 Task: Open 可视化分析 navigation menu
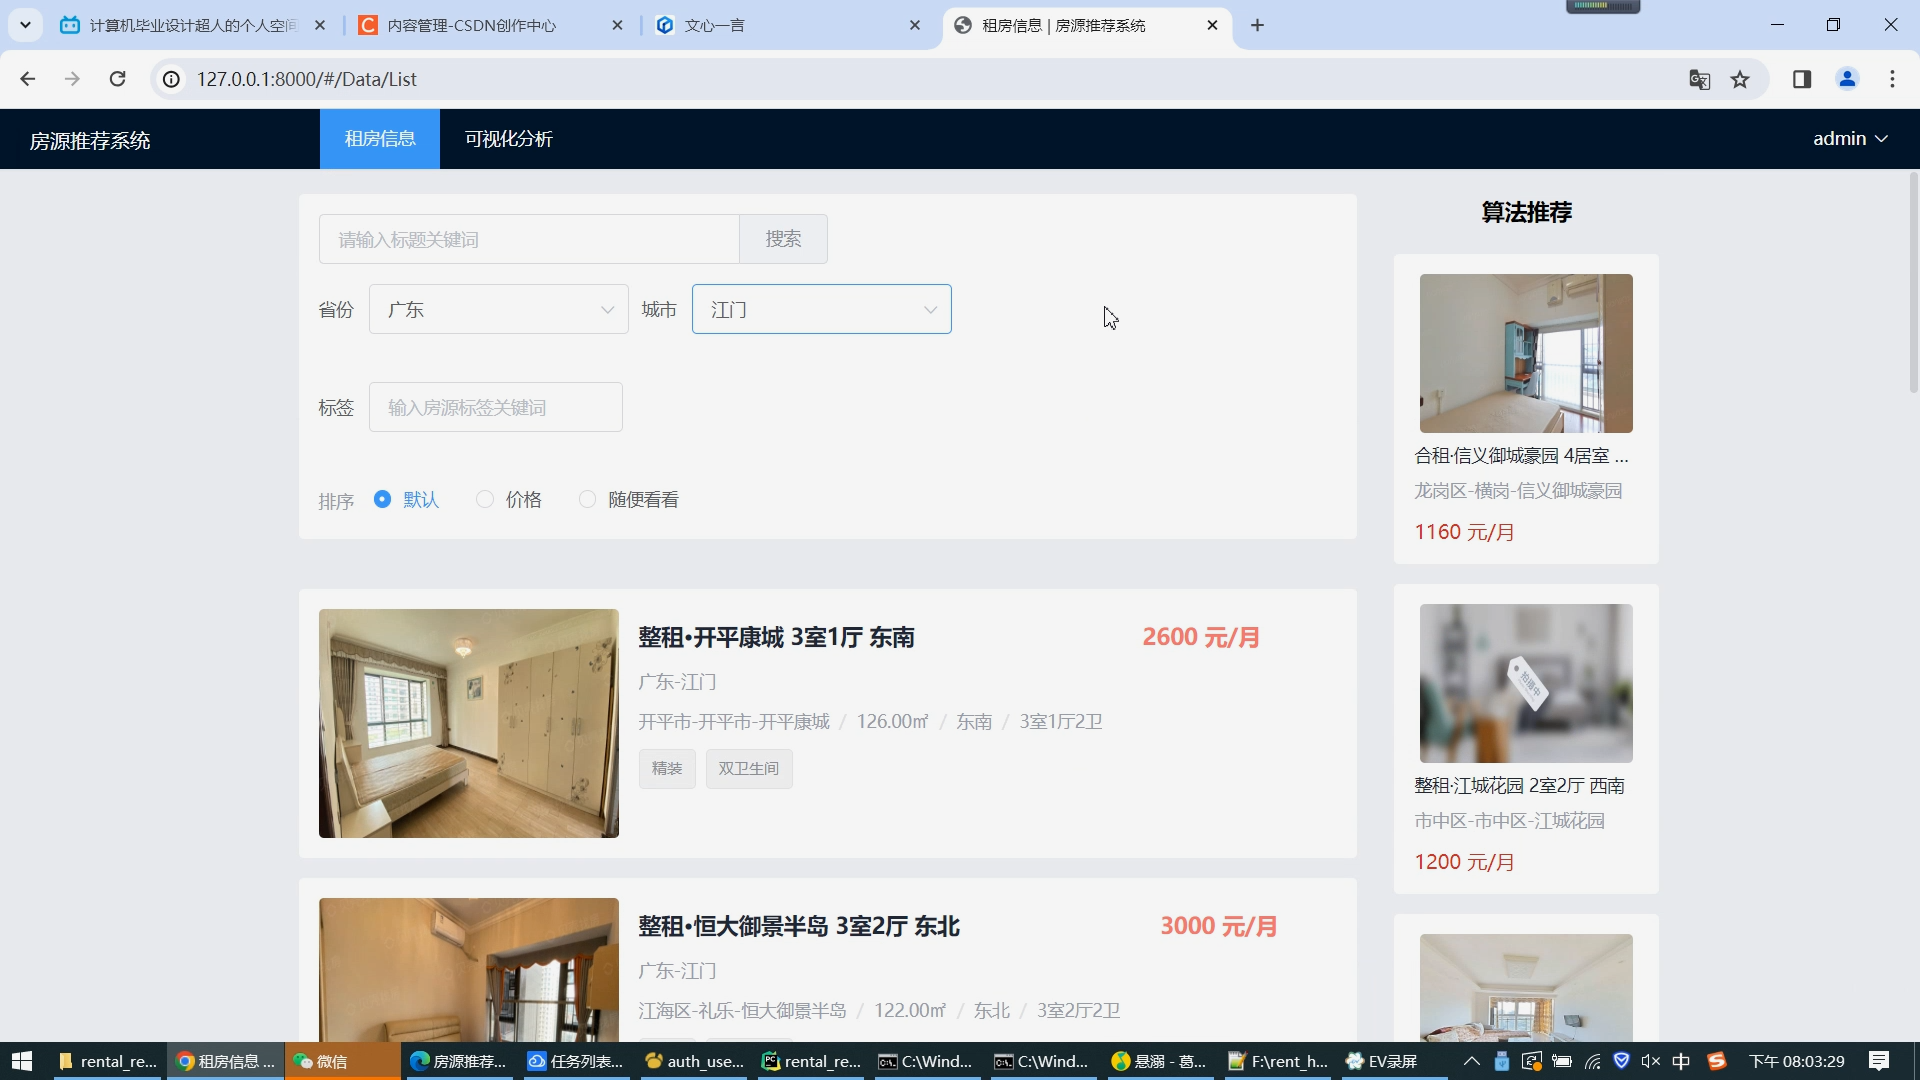[508, 139]
